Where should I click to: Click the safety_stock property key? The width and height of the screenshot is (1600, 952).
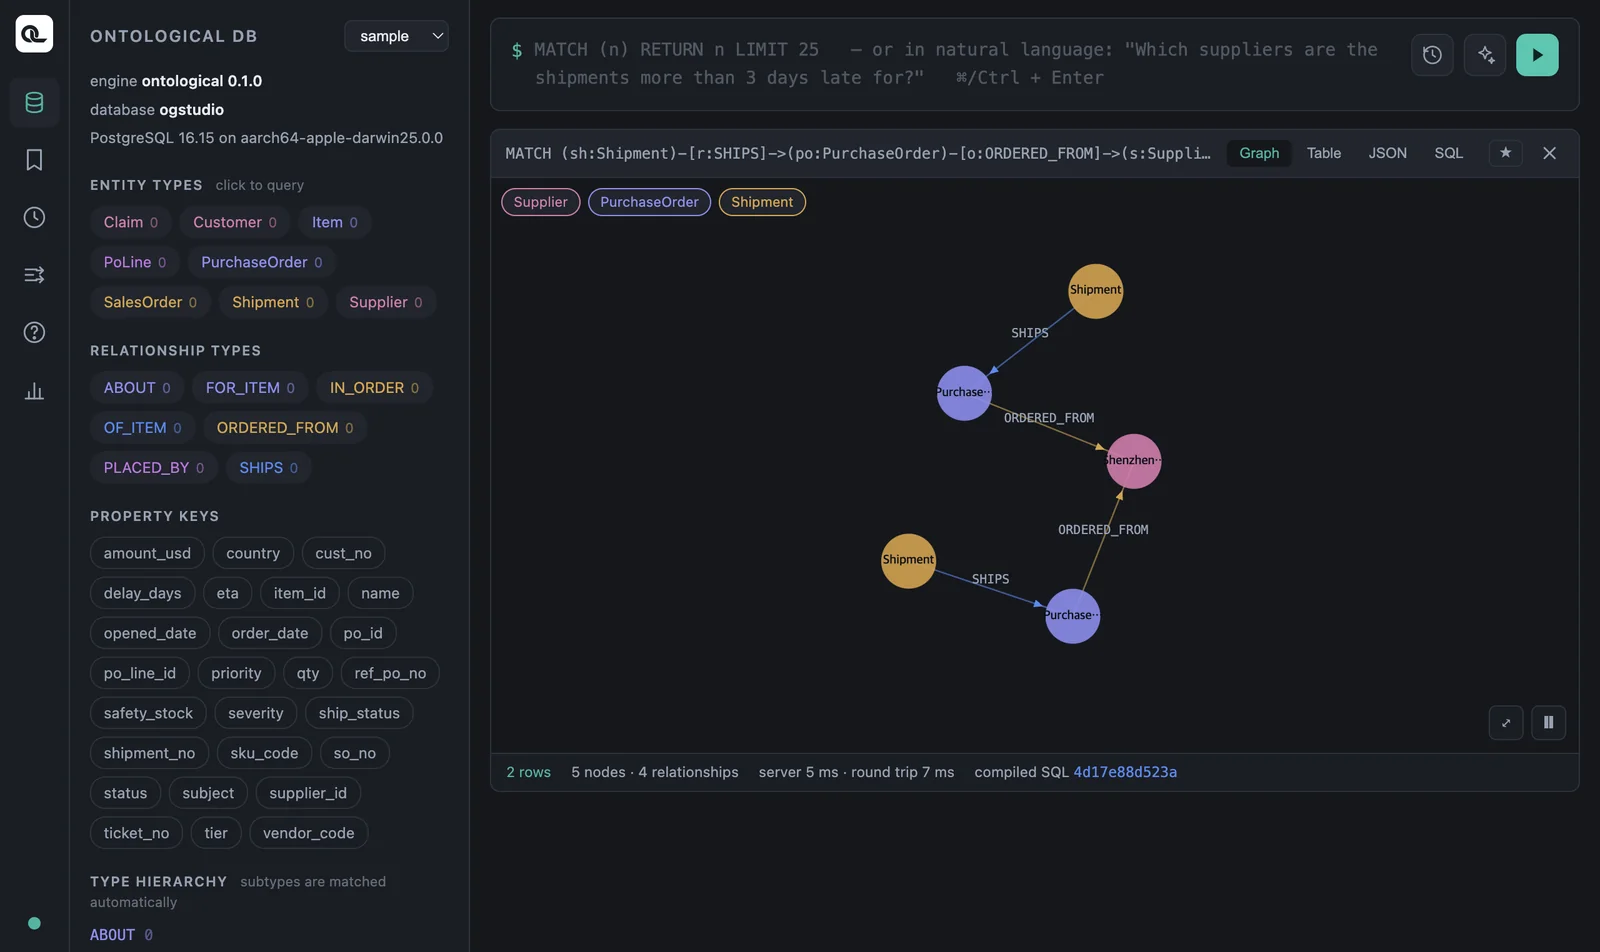pos(148,713)
